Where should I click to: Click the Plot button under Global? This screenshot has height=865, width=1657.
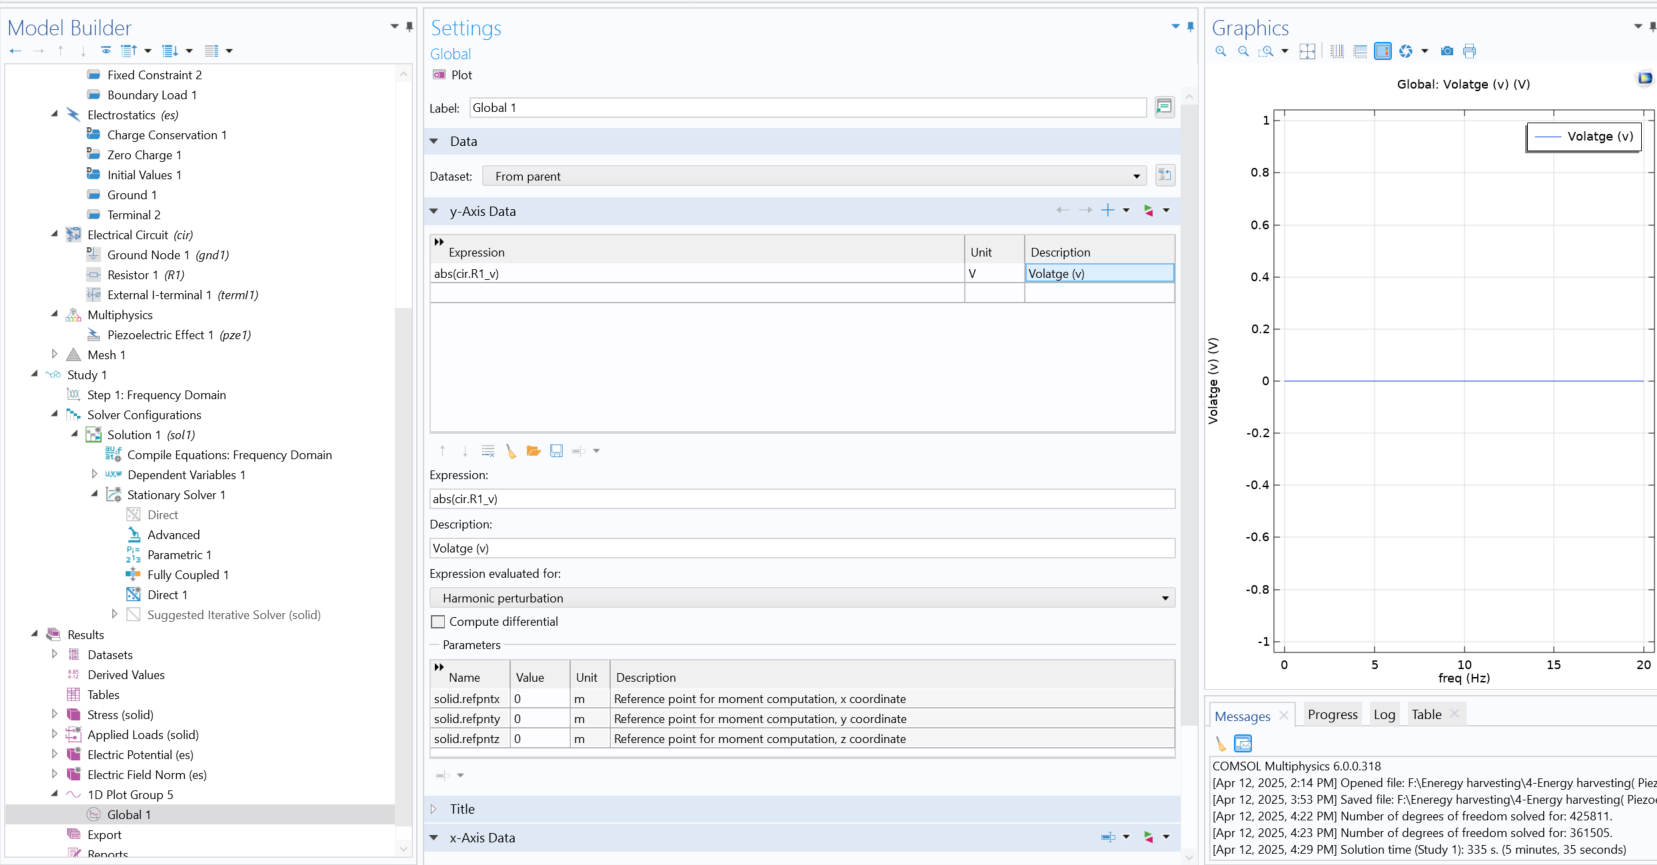[x=452, y=75]
